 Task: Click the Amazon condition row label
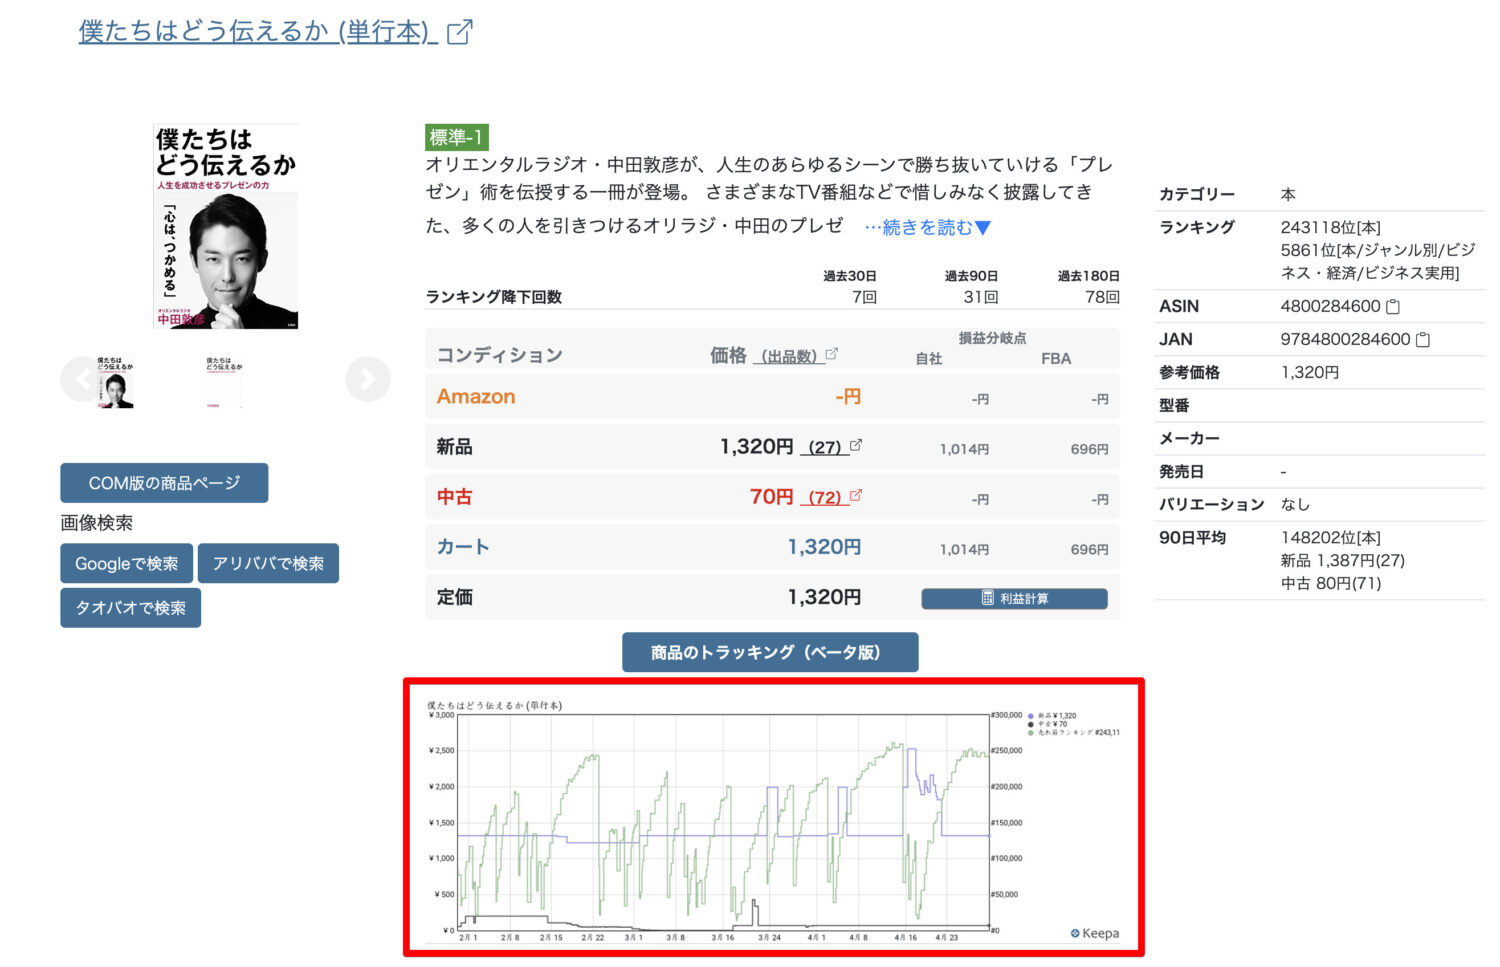click(x=476, y=397)
